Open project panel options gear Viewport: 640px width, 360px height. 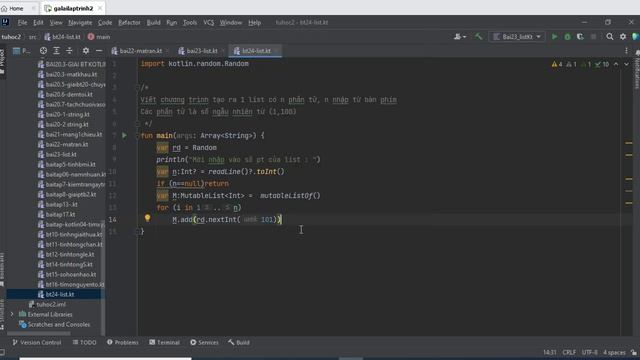pyautogui.click(x=86, y=51)
